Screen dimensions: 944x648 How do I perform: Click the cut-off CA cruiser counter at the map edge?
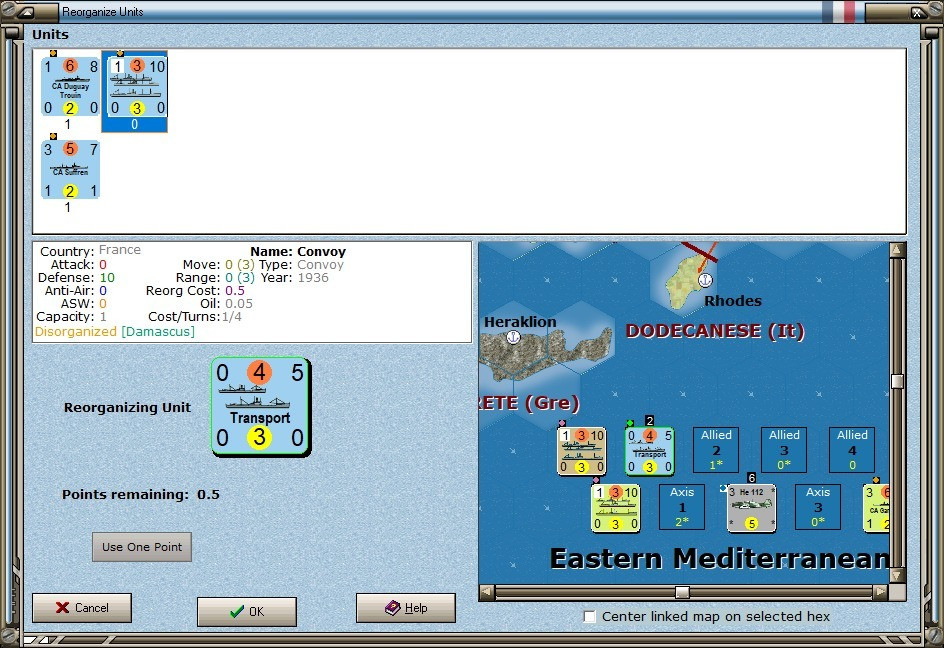click(x=877, y=508)
